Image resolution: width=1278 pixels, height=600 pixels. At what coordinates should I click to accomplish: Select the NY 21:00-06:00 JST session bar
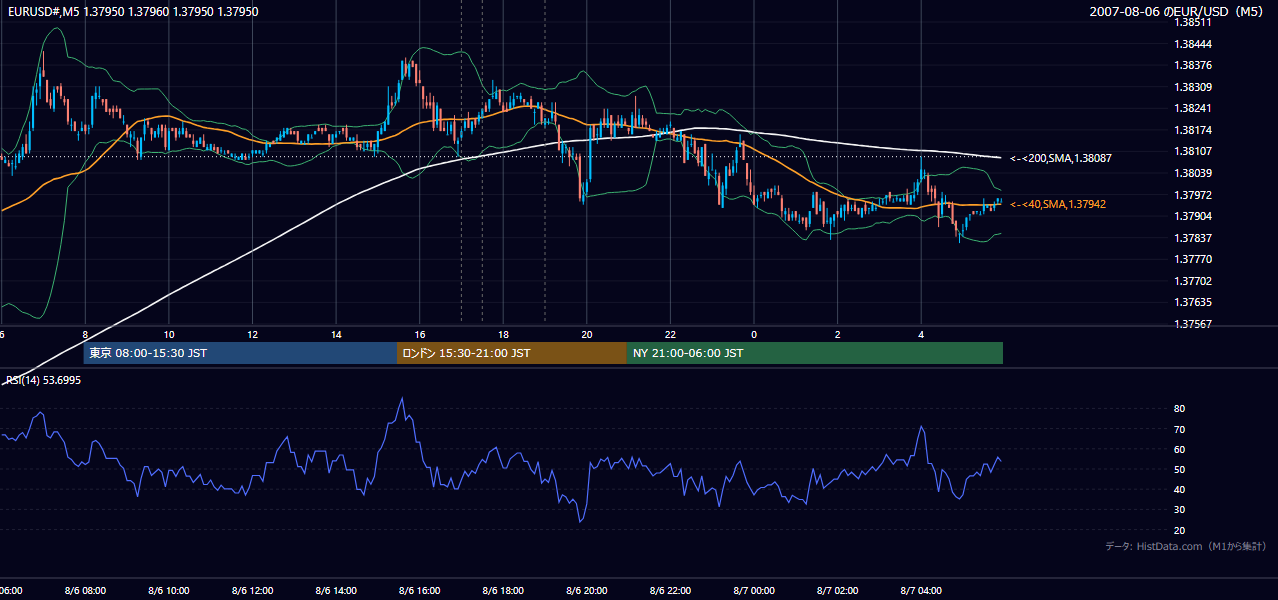pos(815,353)
